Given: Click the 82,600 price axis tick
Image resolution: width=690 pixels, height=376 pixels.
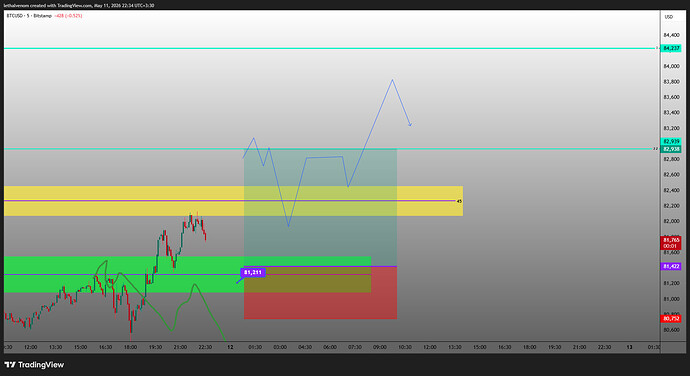Looking at the screenshot, I should click(x=672, y=175).
